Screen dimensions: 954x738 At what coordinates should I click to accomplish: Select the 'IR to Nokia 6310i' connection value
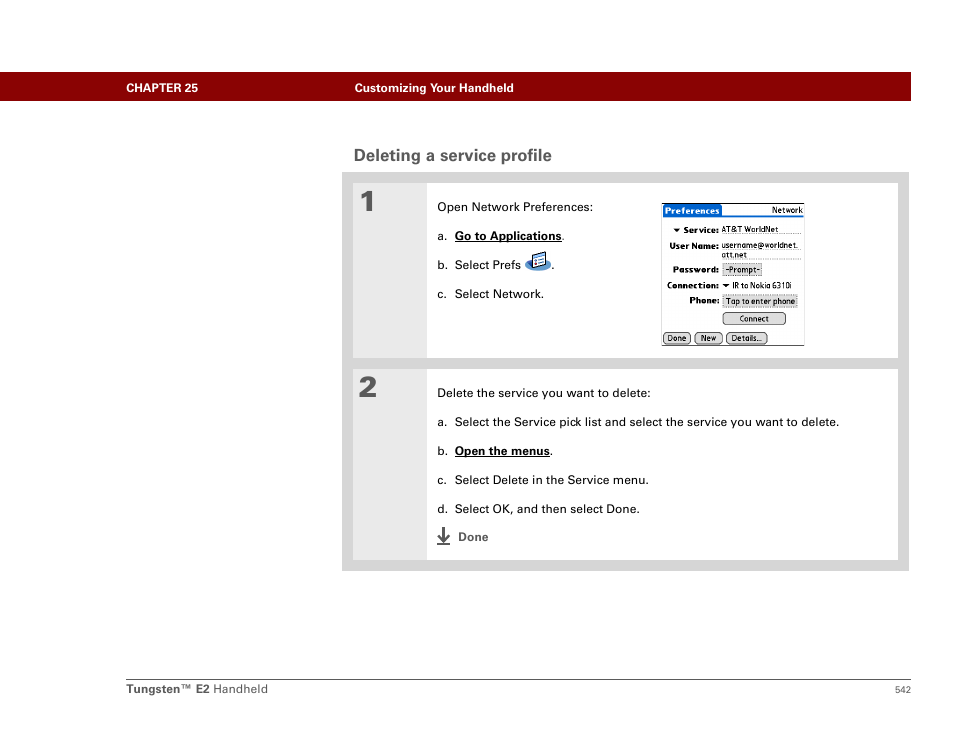coord(762,285)
